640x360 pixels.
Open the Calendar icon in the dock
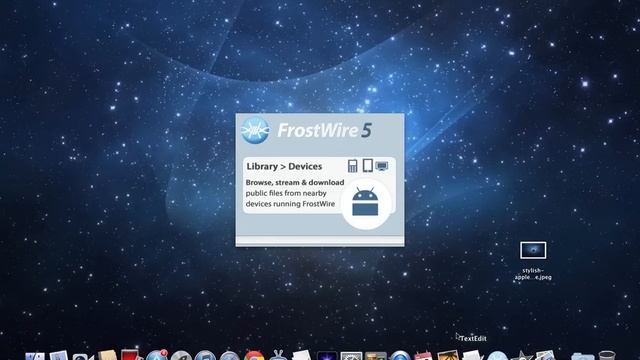point(423,355)
